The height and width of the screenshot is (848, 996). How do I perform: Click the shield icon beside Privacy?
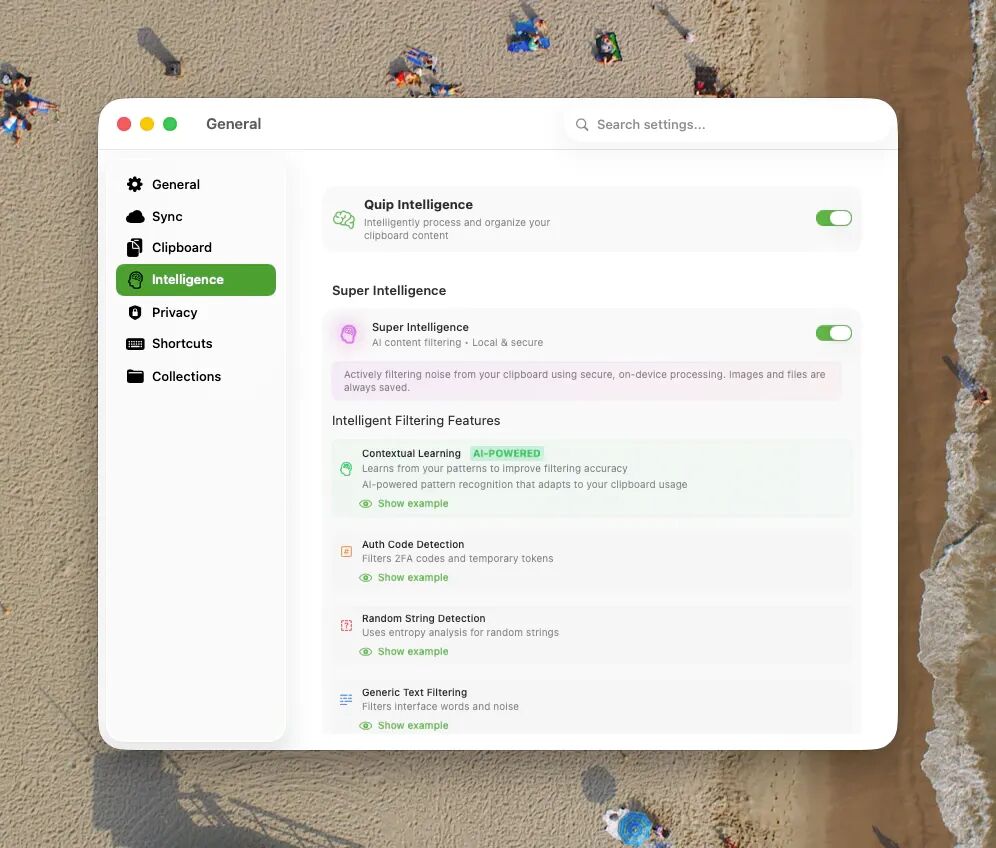tap(135, 313)
